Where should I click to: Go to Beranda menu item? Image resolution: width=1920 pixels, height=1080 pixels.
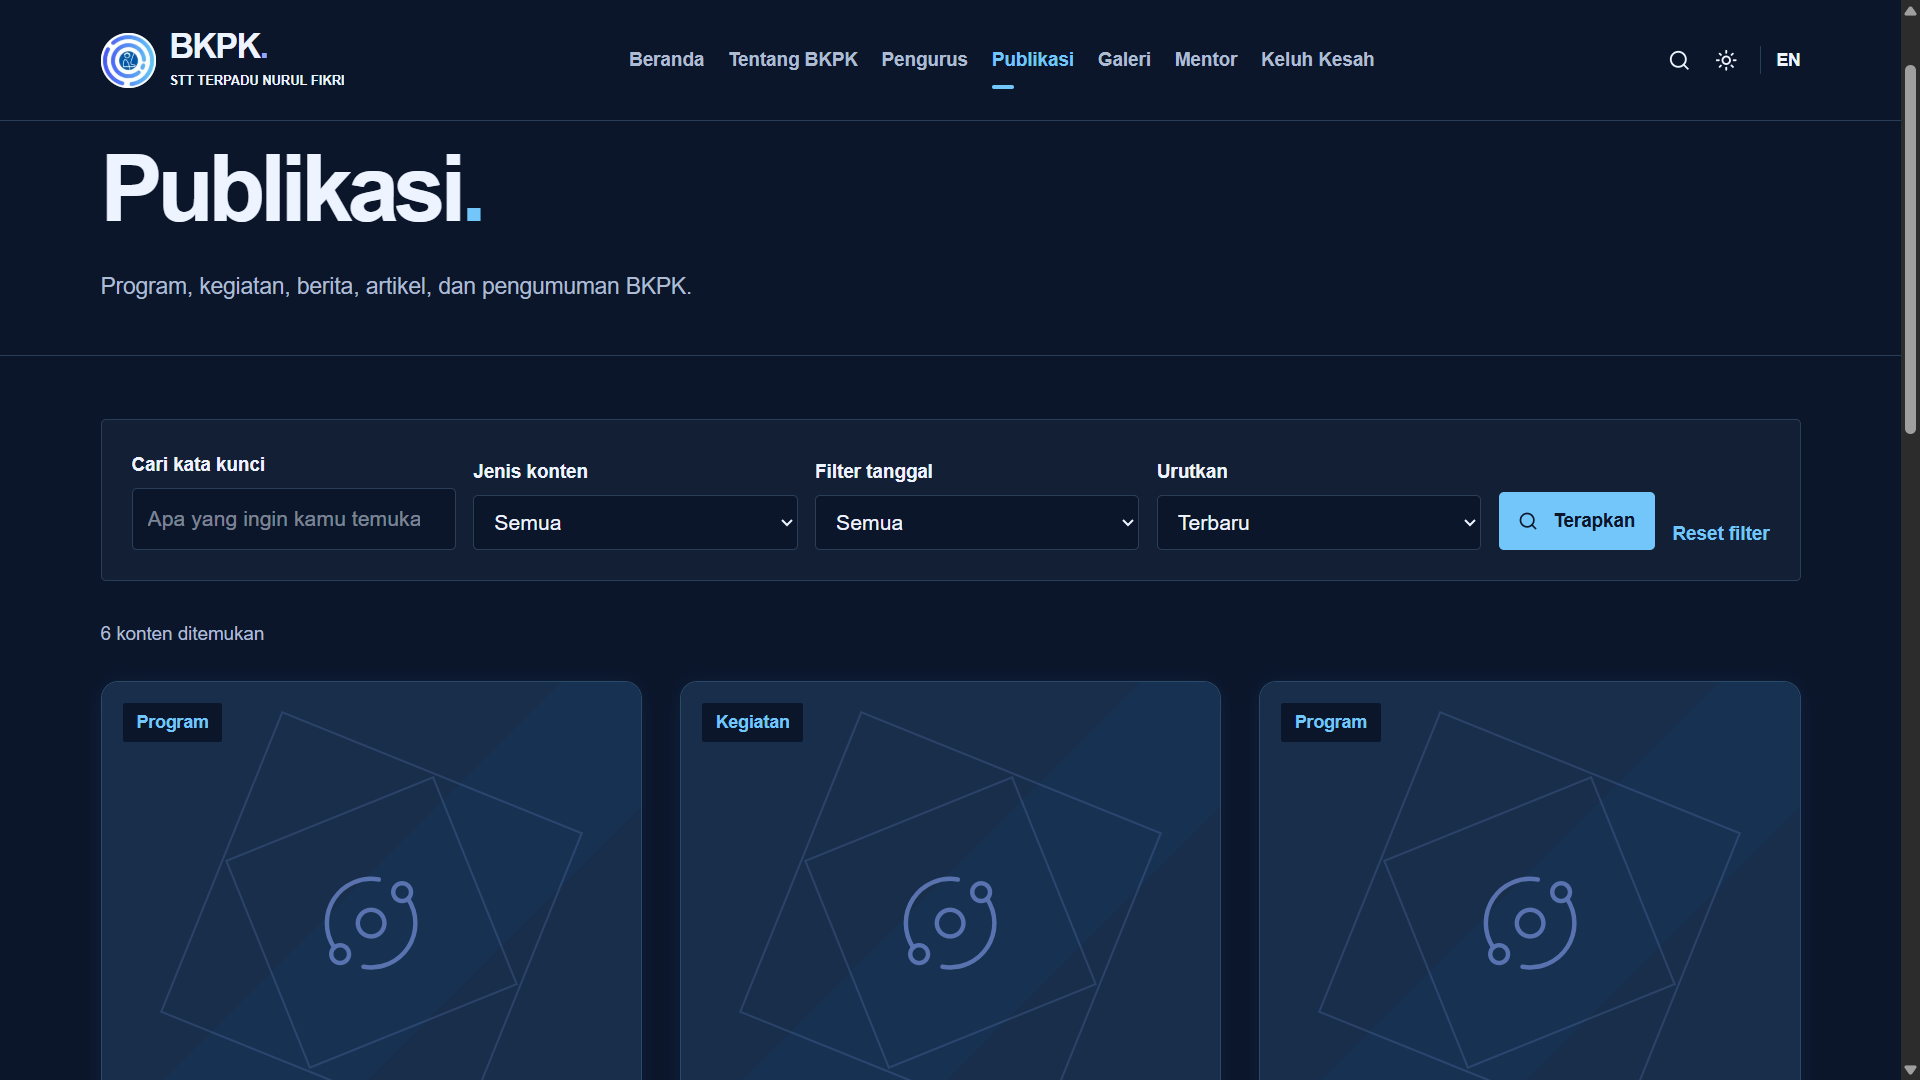pos(666,60)
